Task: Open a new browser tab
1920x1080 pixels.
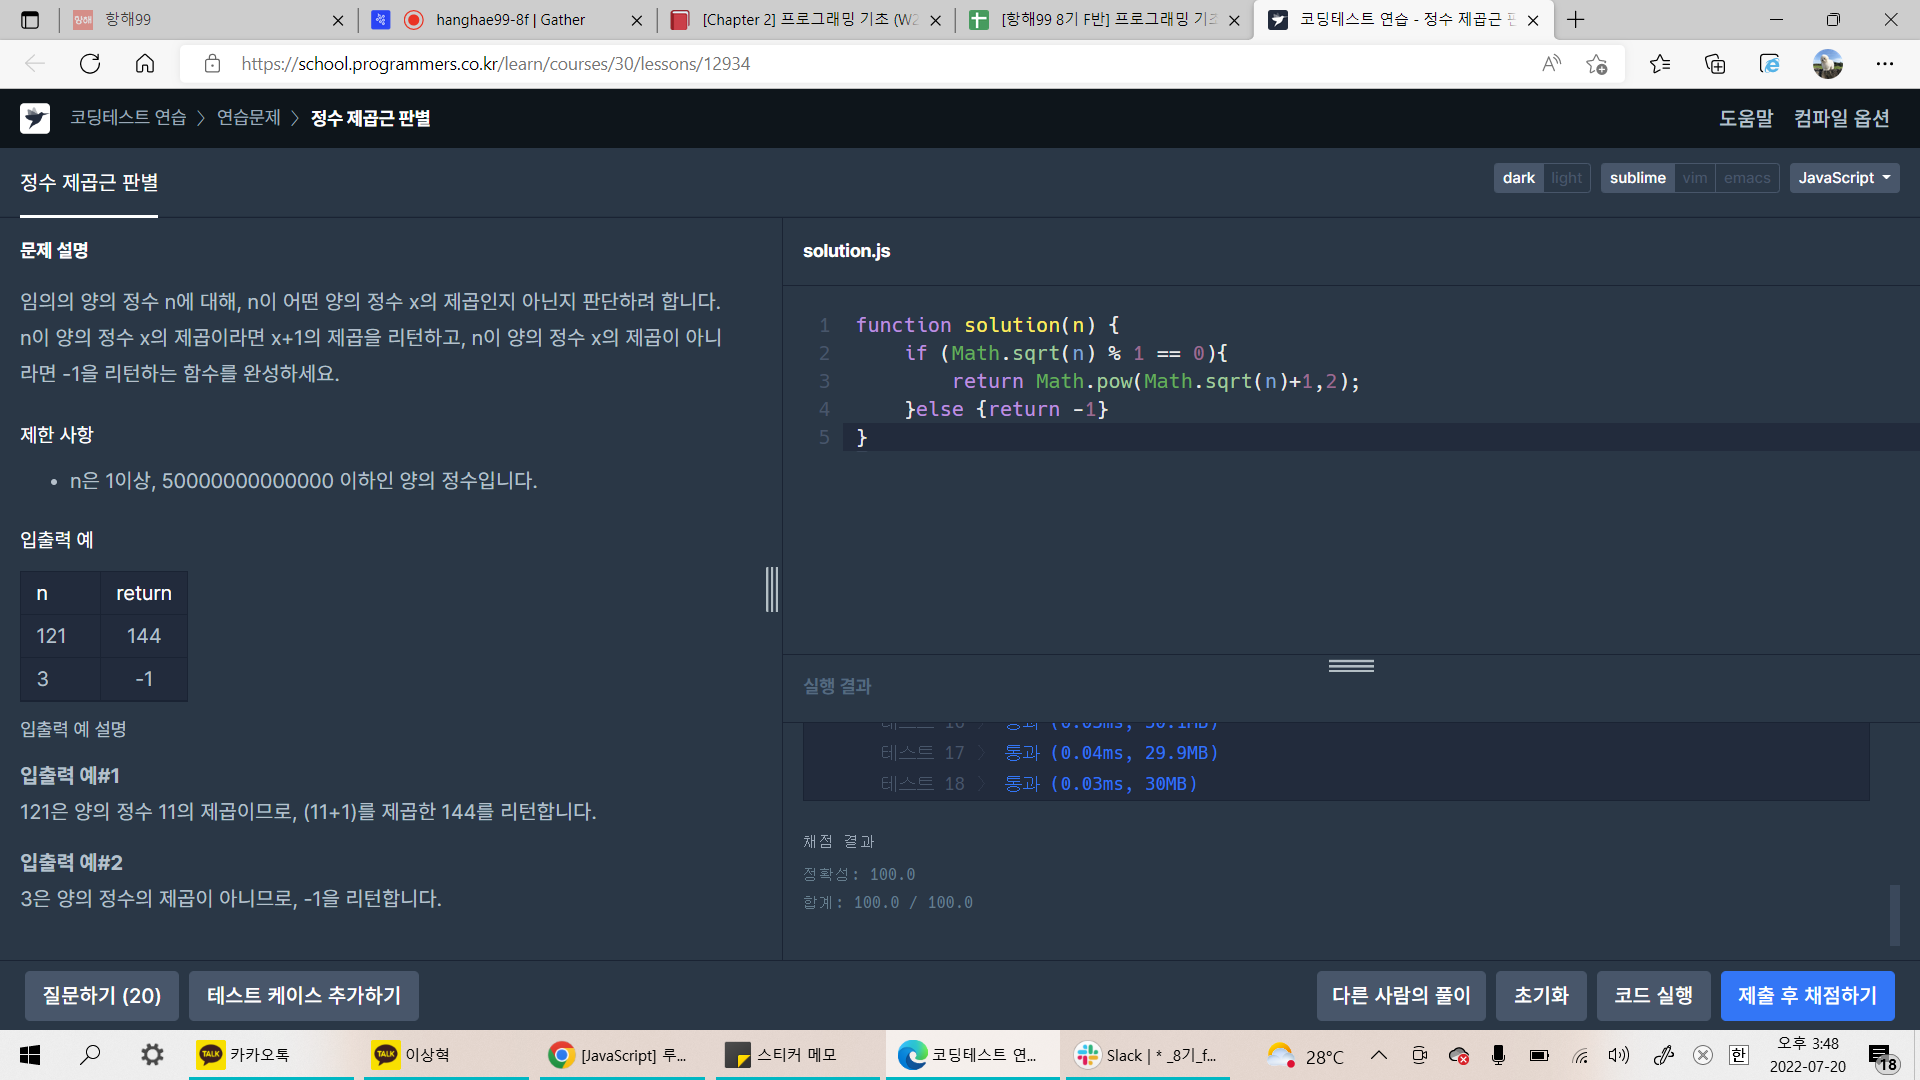Action: pos(1576,20)
